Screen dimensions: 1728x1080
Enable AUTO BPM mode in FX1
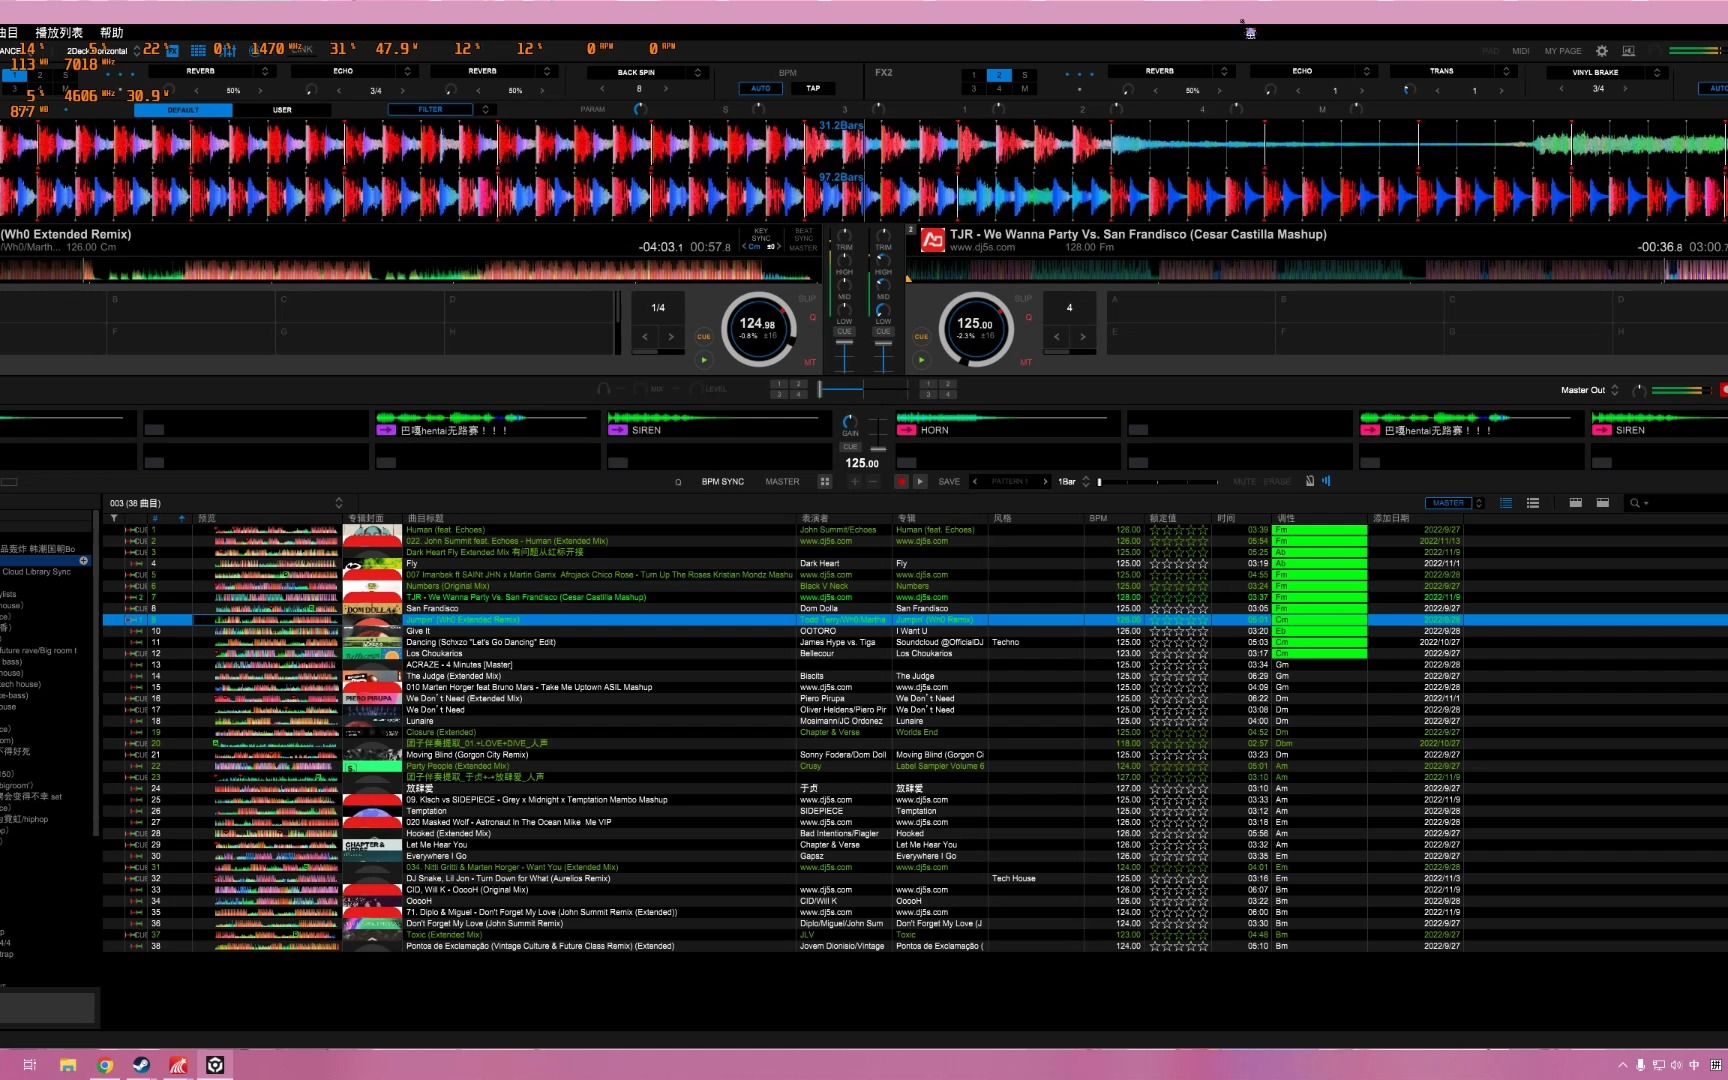coord(761,88)
